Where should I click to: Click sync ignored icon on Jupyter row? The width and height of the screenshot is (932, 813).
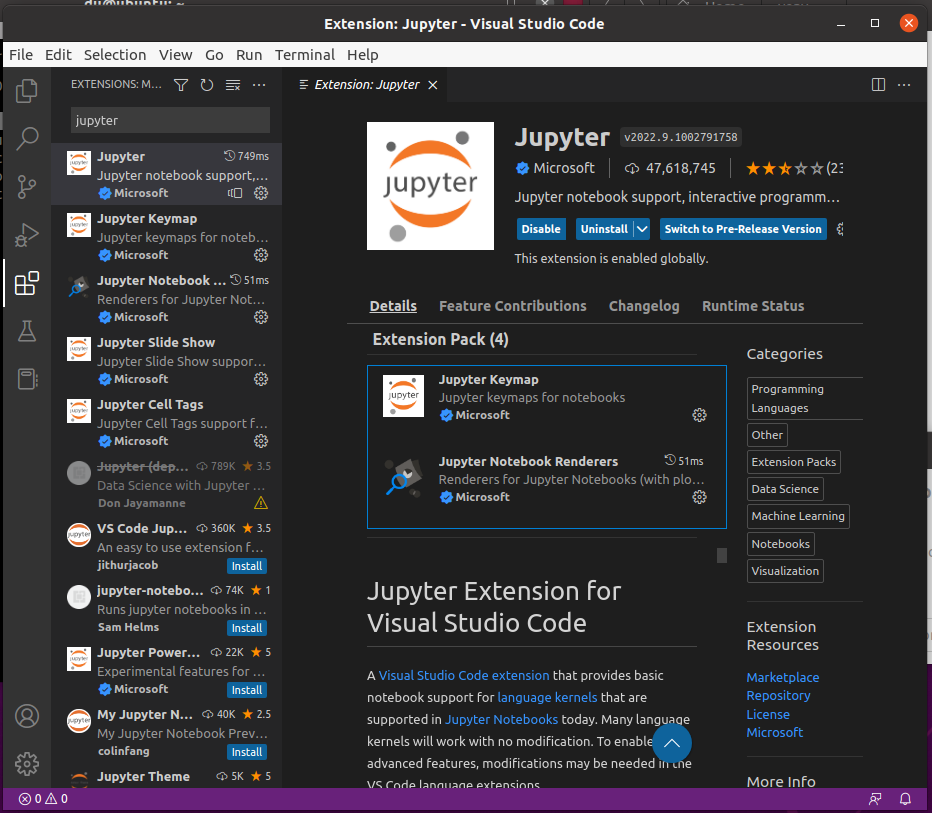235,193
